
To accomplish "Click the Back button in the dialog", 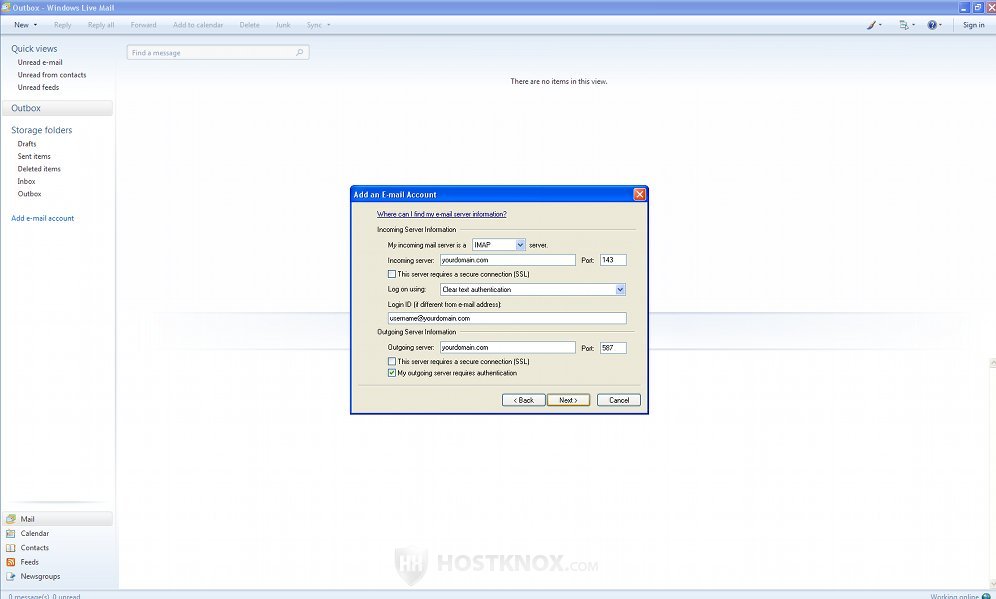I will click(523, 400).
